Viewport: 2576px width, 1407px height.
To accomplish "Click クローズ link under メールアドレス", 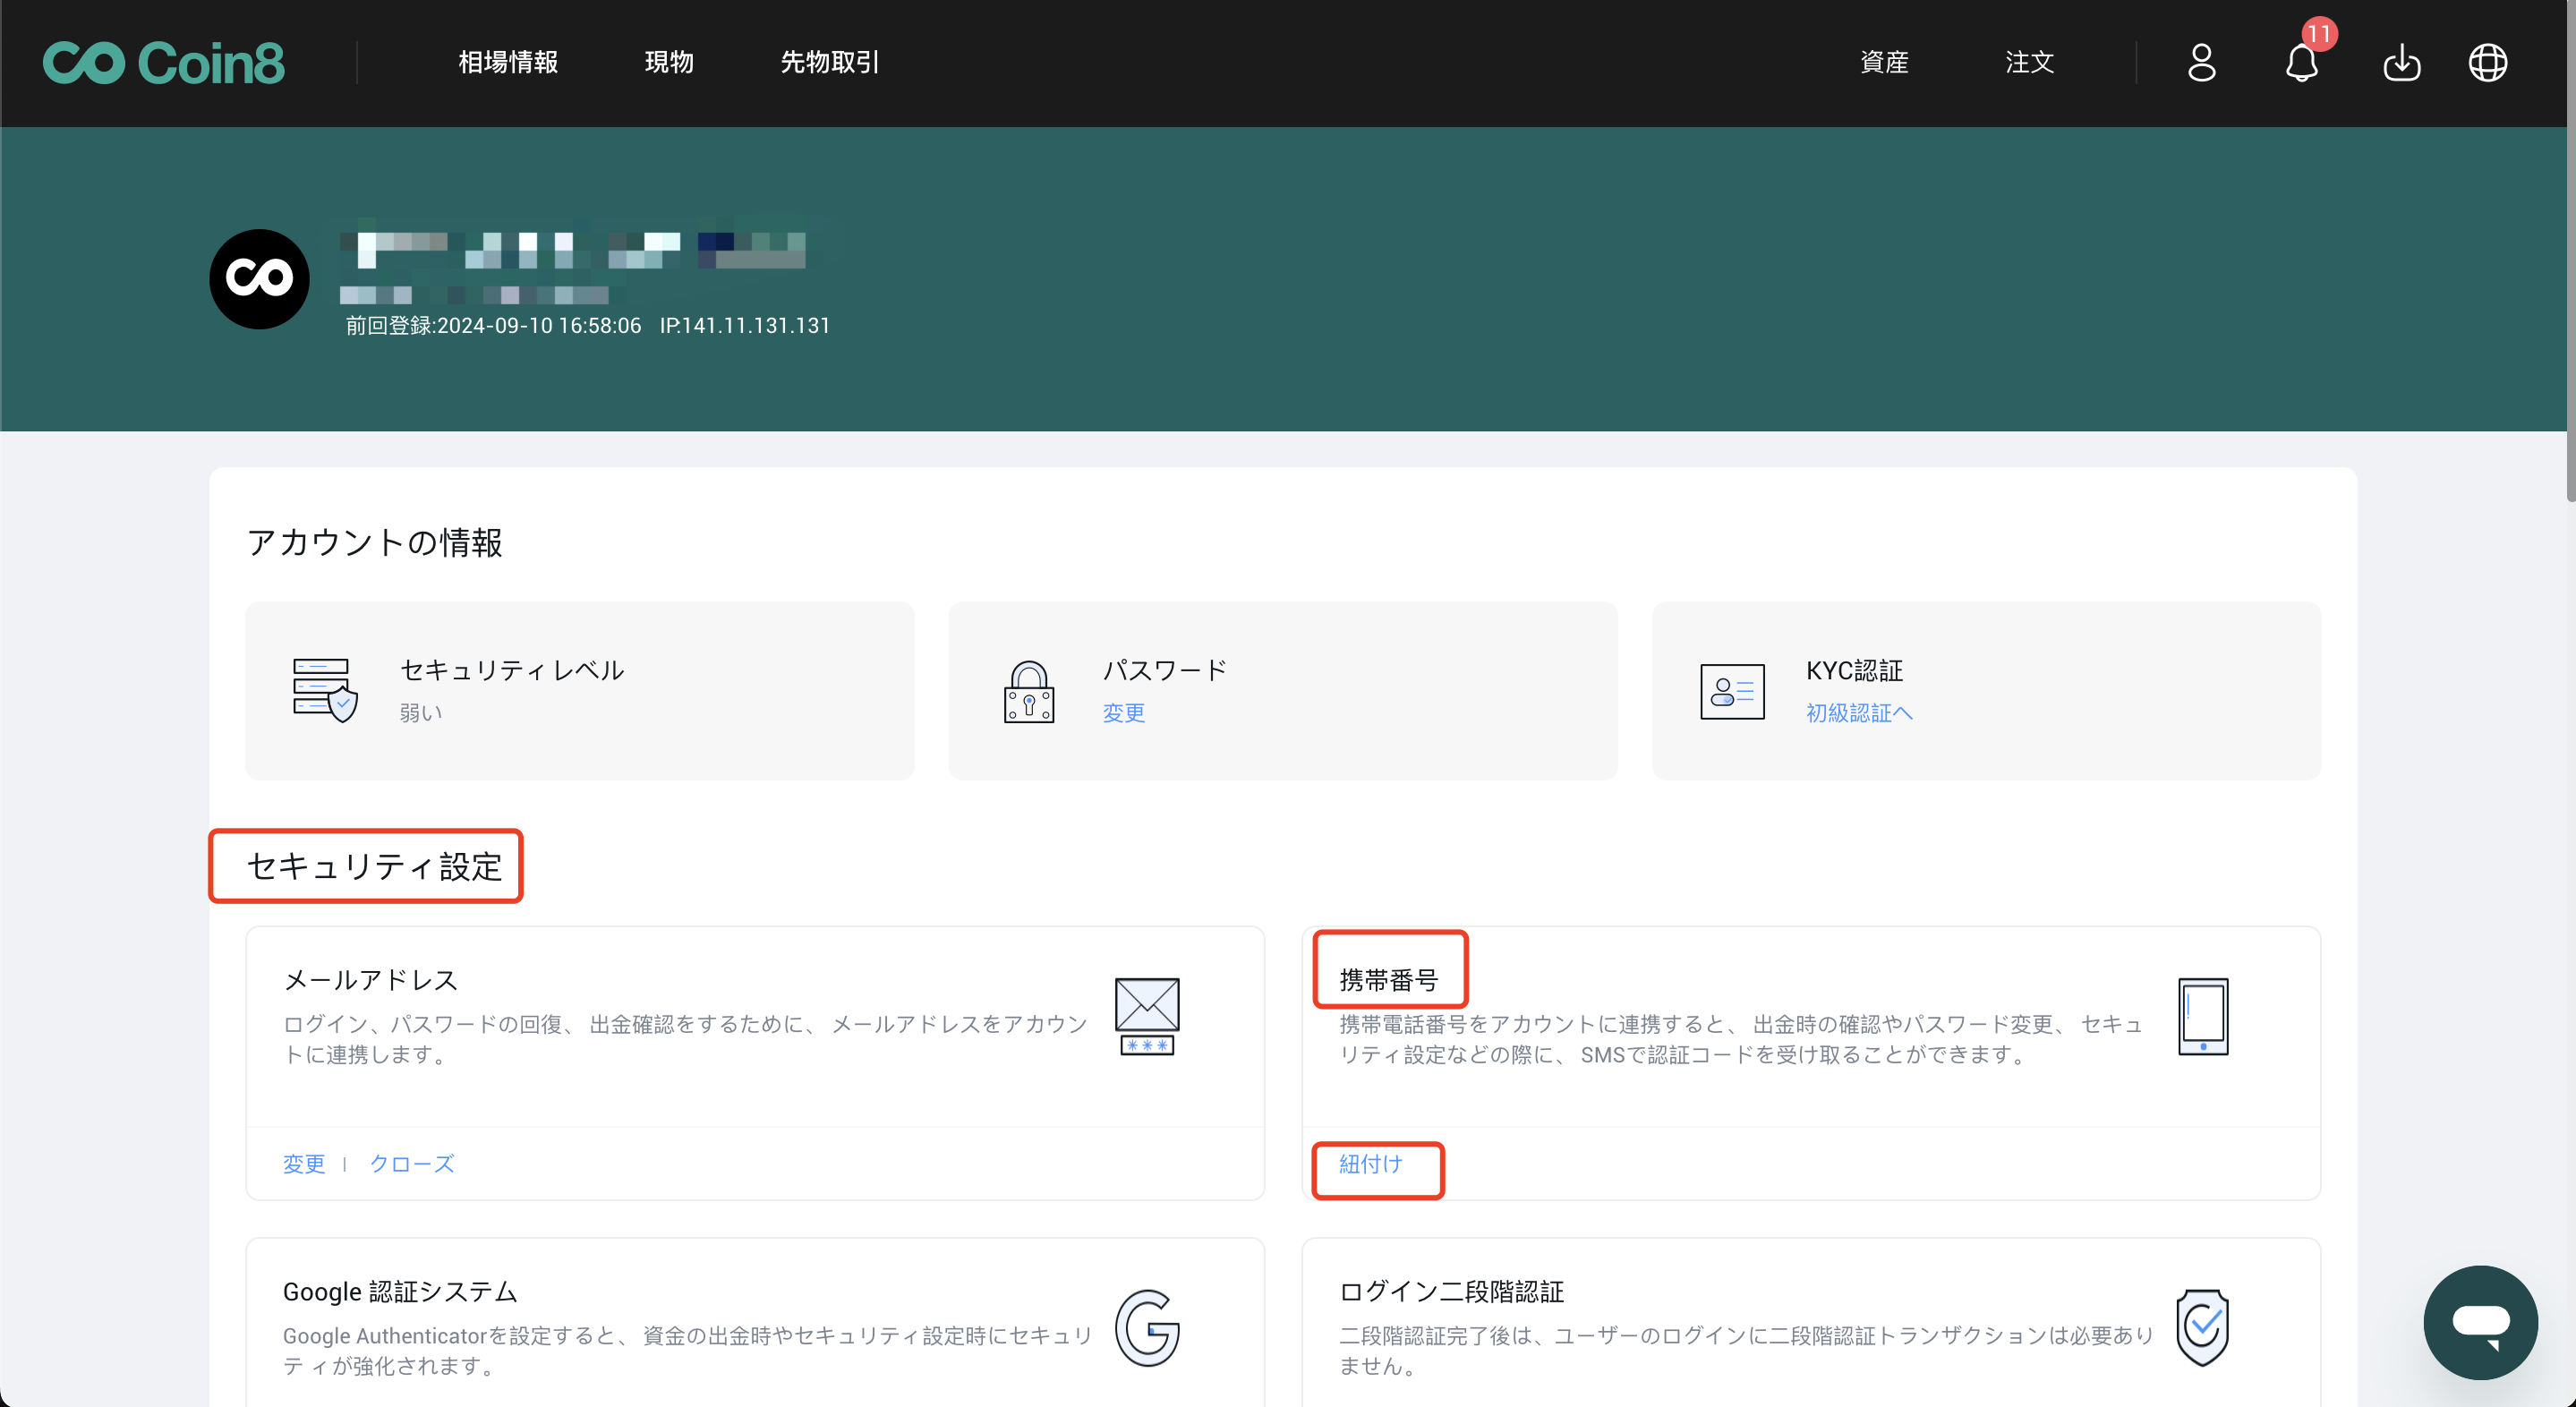I will (x=411, y=1164).
